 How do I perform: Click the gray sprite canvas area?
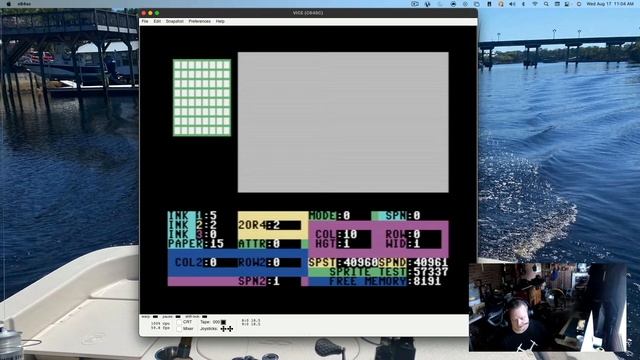(343, 122)
